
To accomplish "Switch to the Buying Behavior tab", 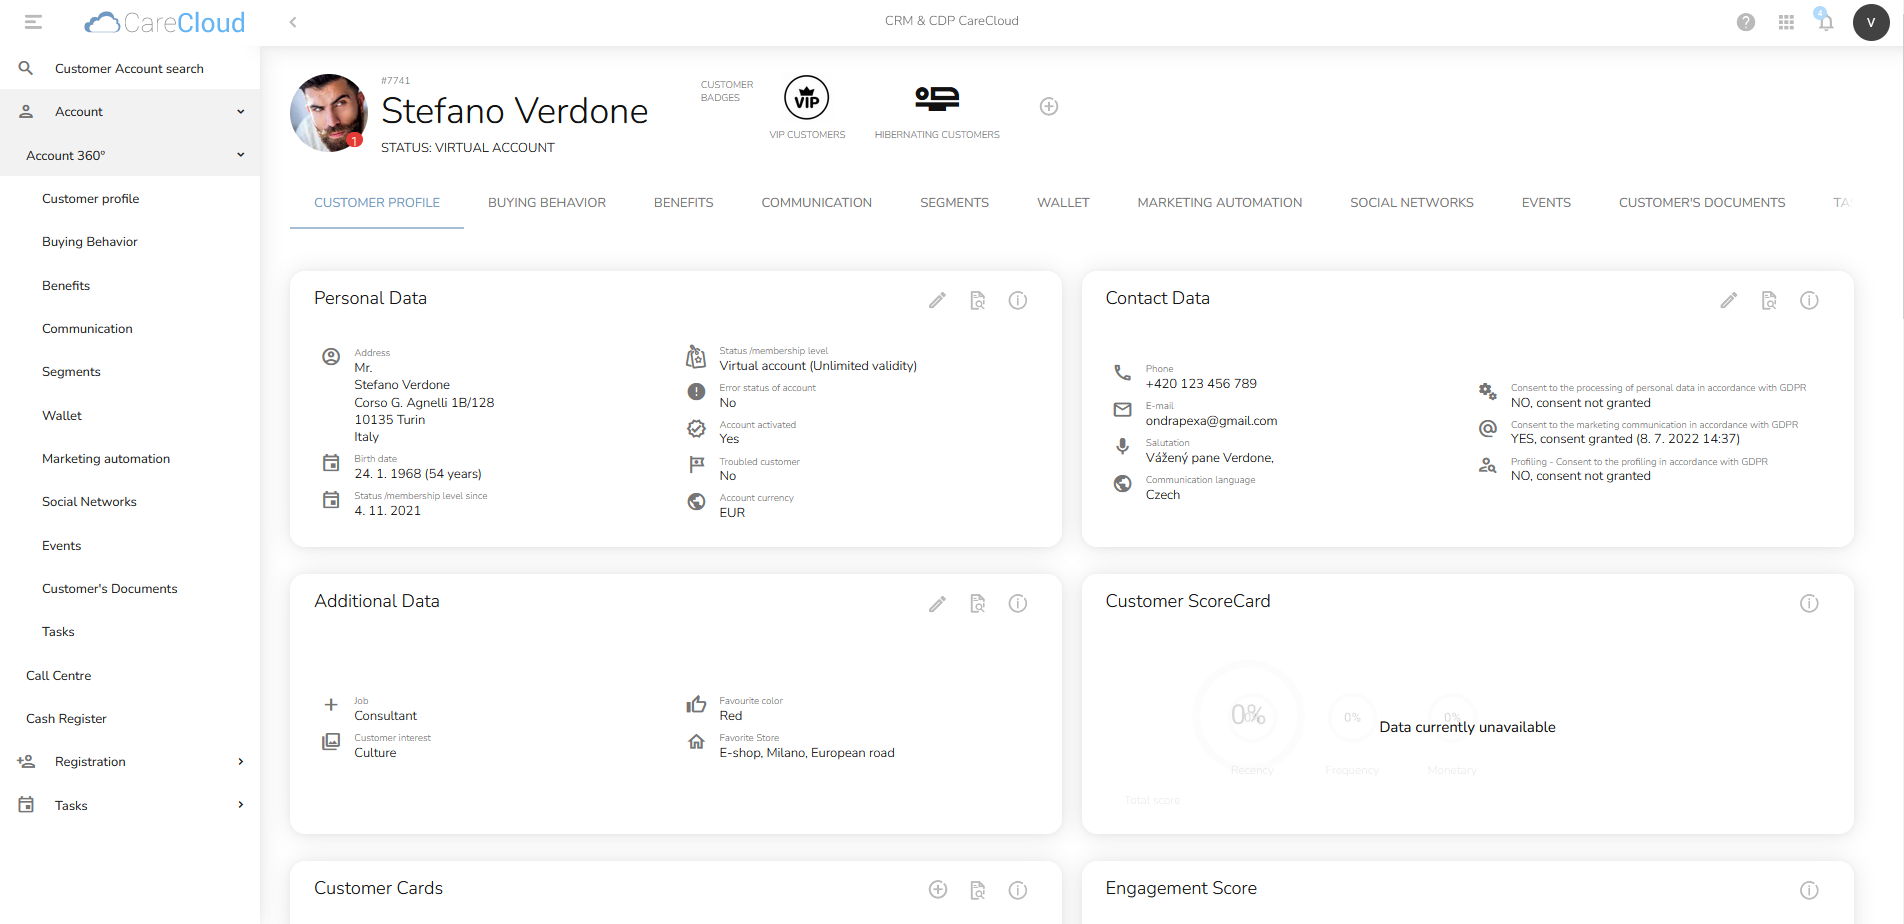I will (546, 203).
